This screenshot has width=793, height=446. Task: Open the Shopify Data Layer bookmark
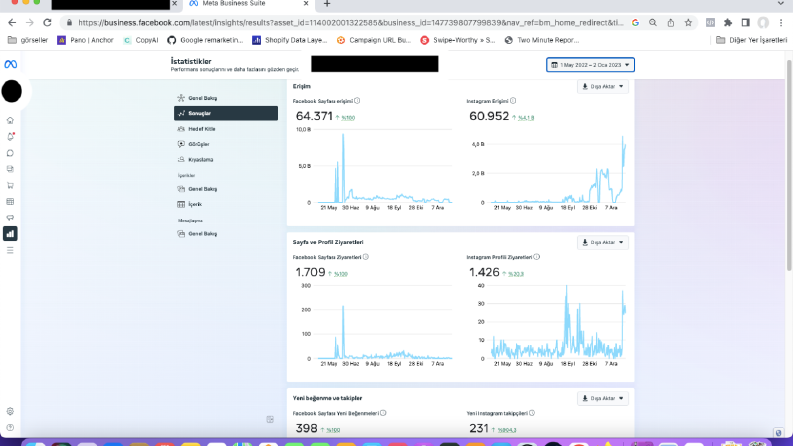(x=290, y=40)
